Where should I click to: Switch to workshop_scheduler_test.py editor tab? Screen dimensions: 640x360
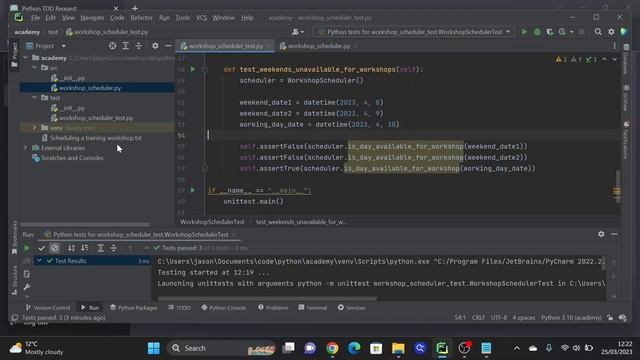226,46
